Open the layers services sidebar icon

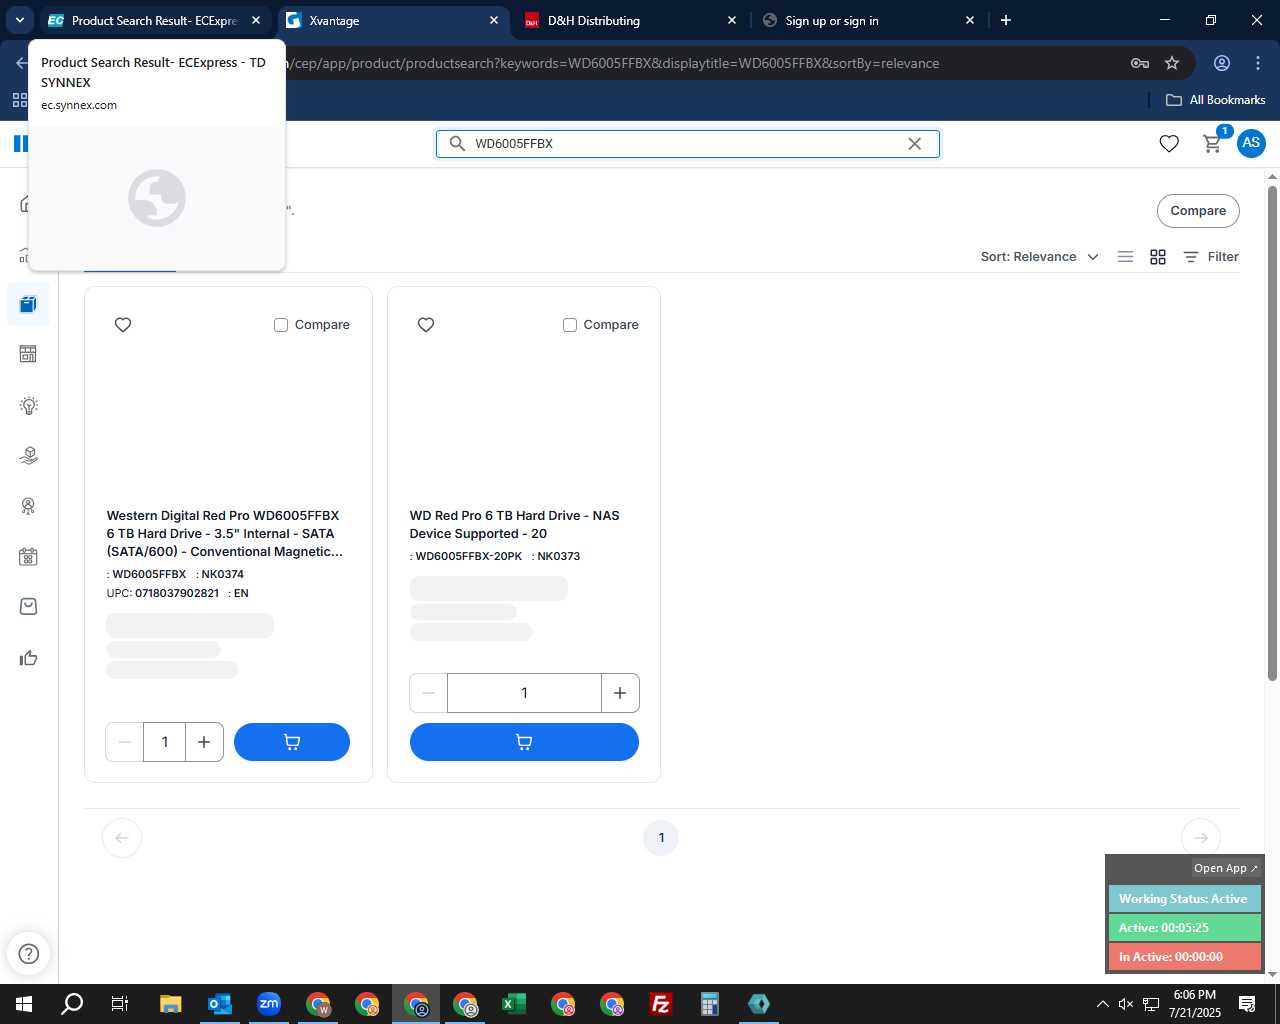click(x=28, y=456)
